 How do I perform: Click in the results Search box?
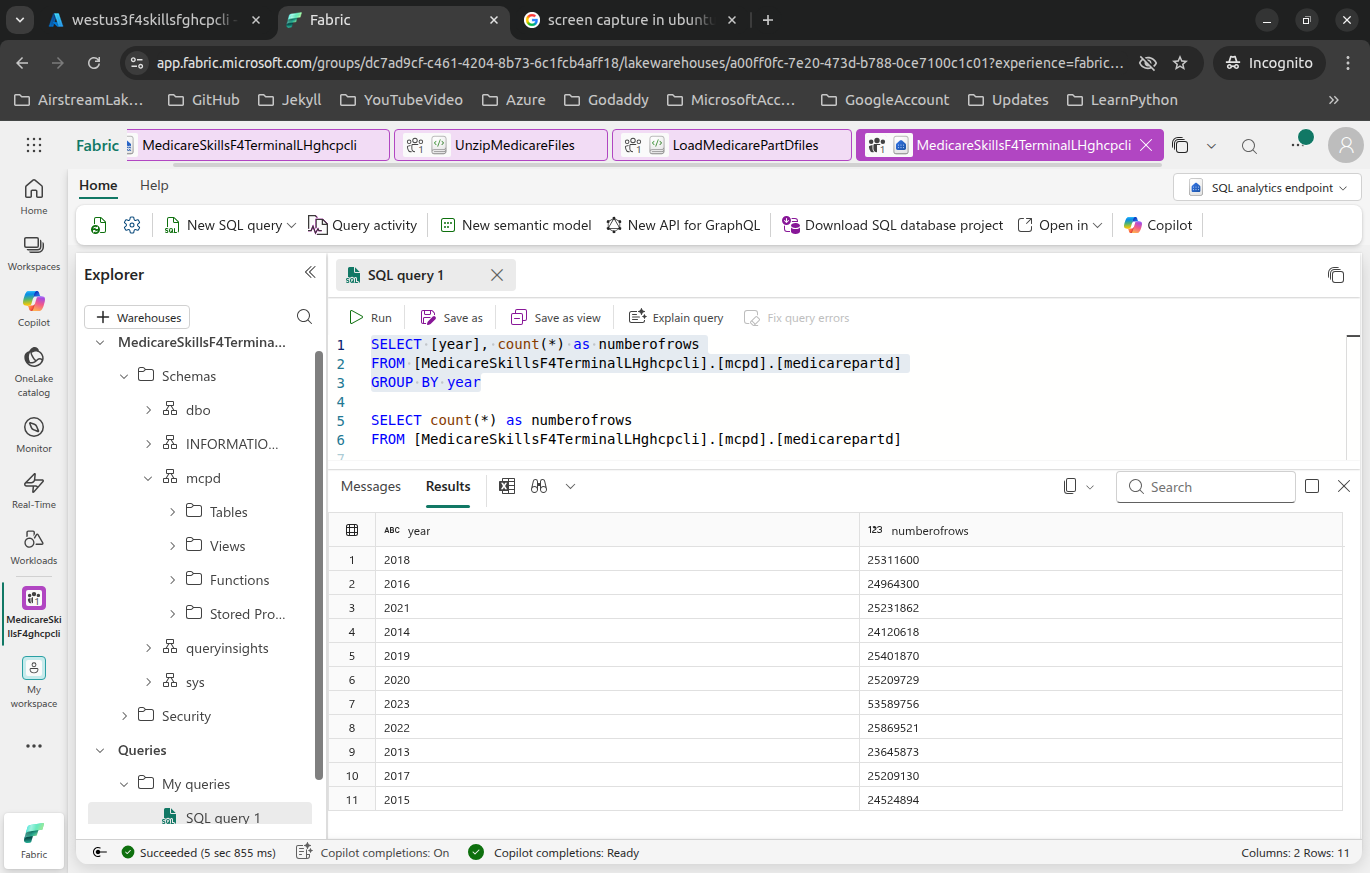click(x=1206, y=487)
